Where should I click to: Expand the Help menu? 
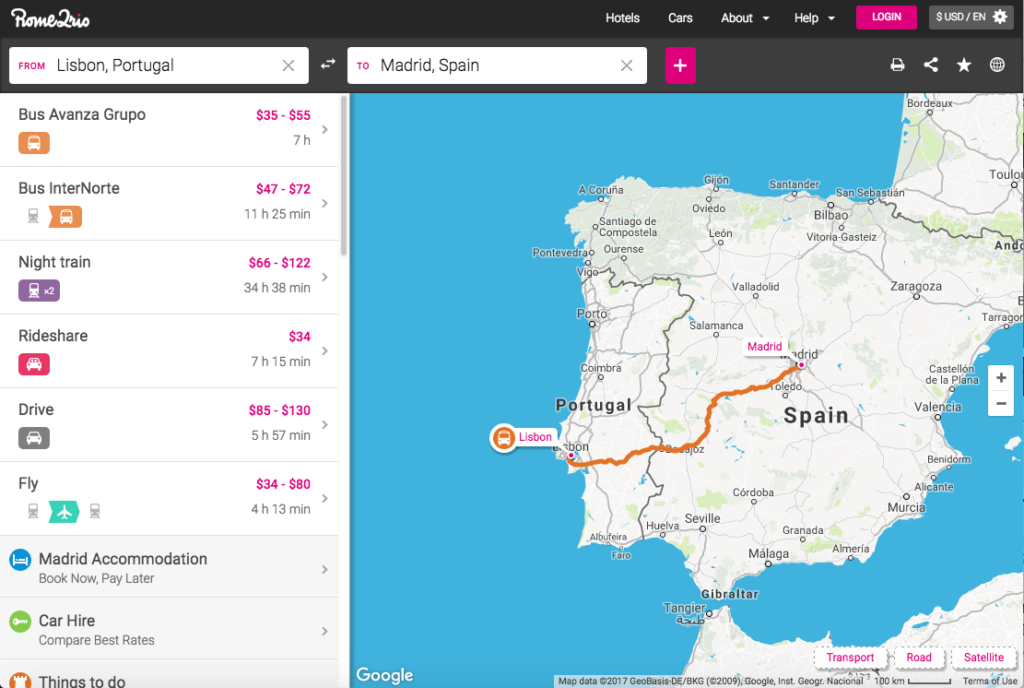pyautogui.click(x=814, y=18)
